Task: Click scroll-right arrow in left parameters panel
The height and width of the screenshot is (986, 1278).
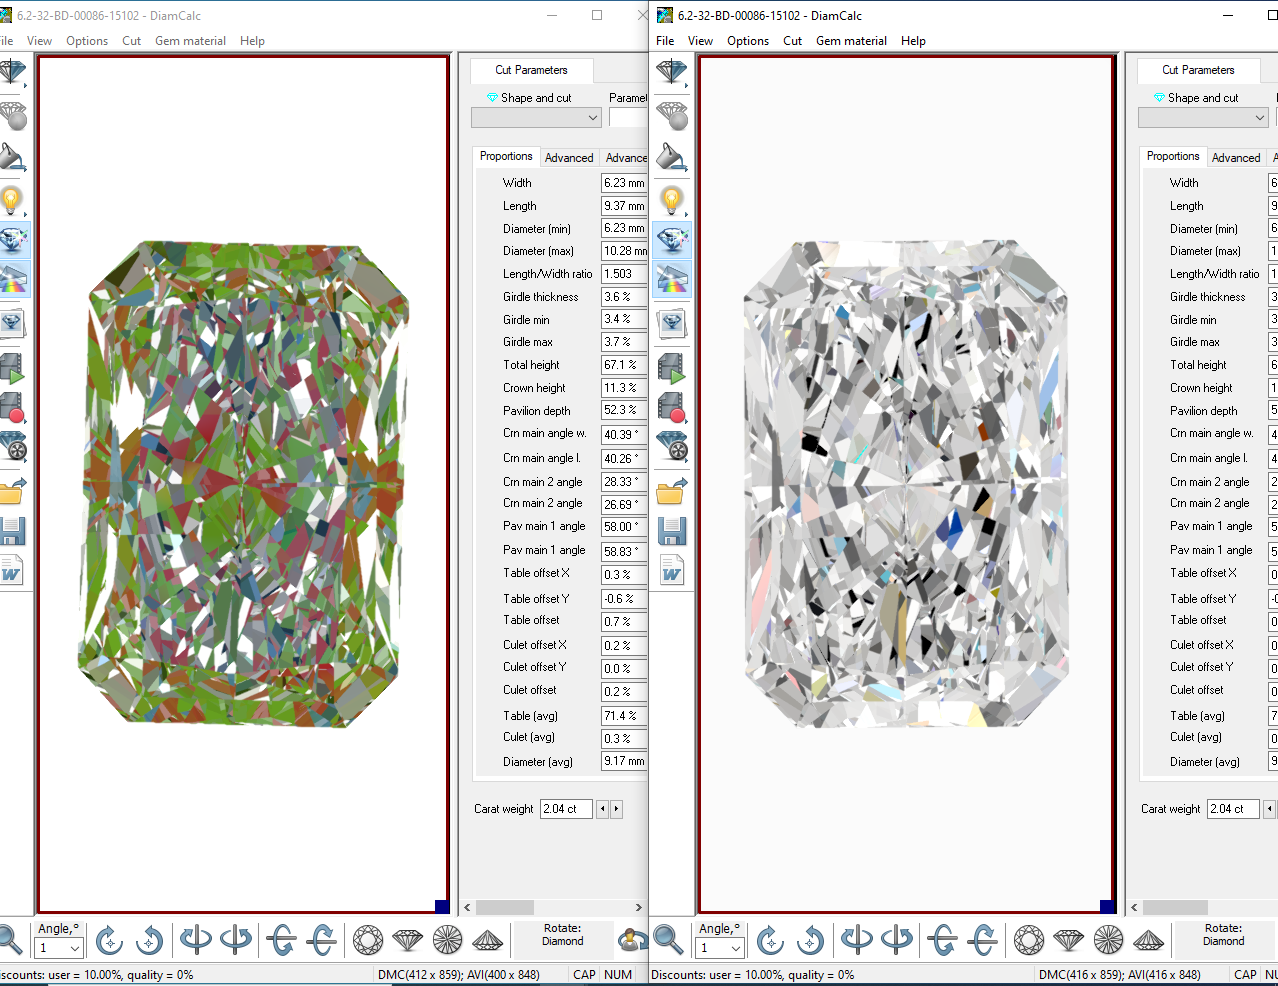Action: (638, 908)
